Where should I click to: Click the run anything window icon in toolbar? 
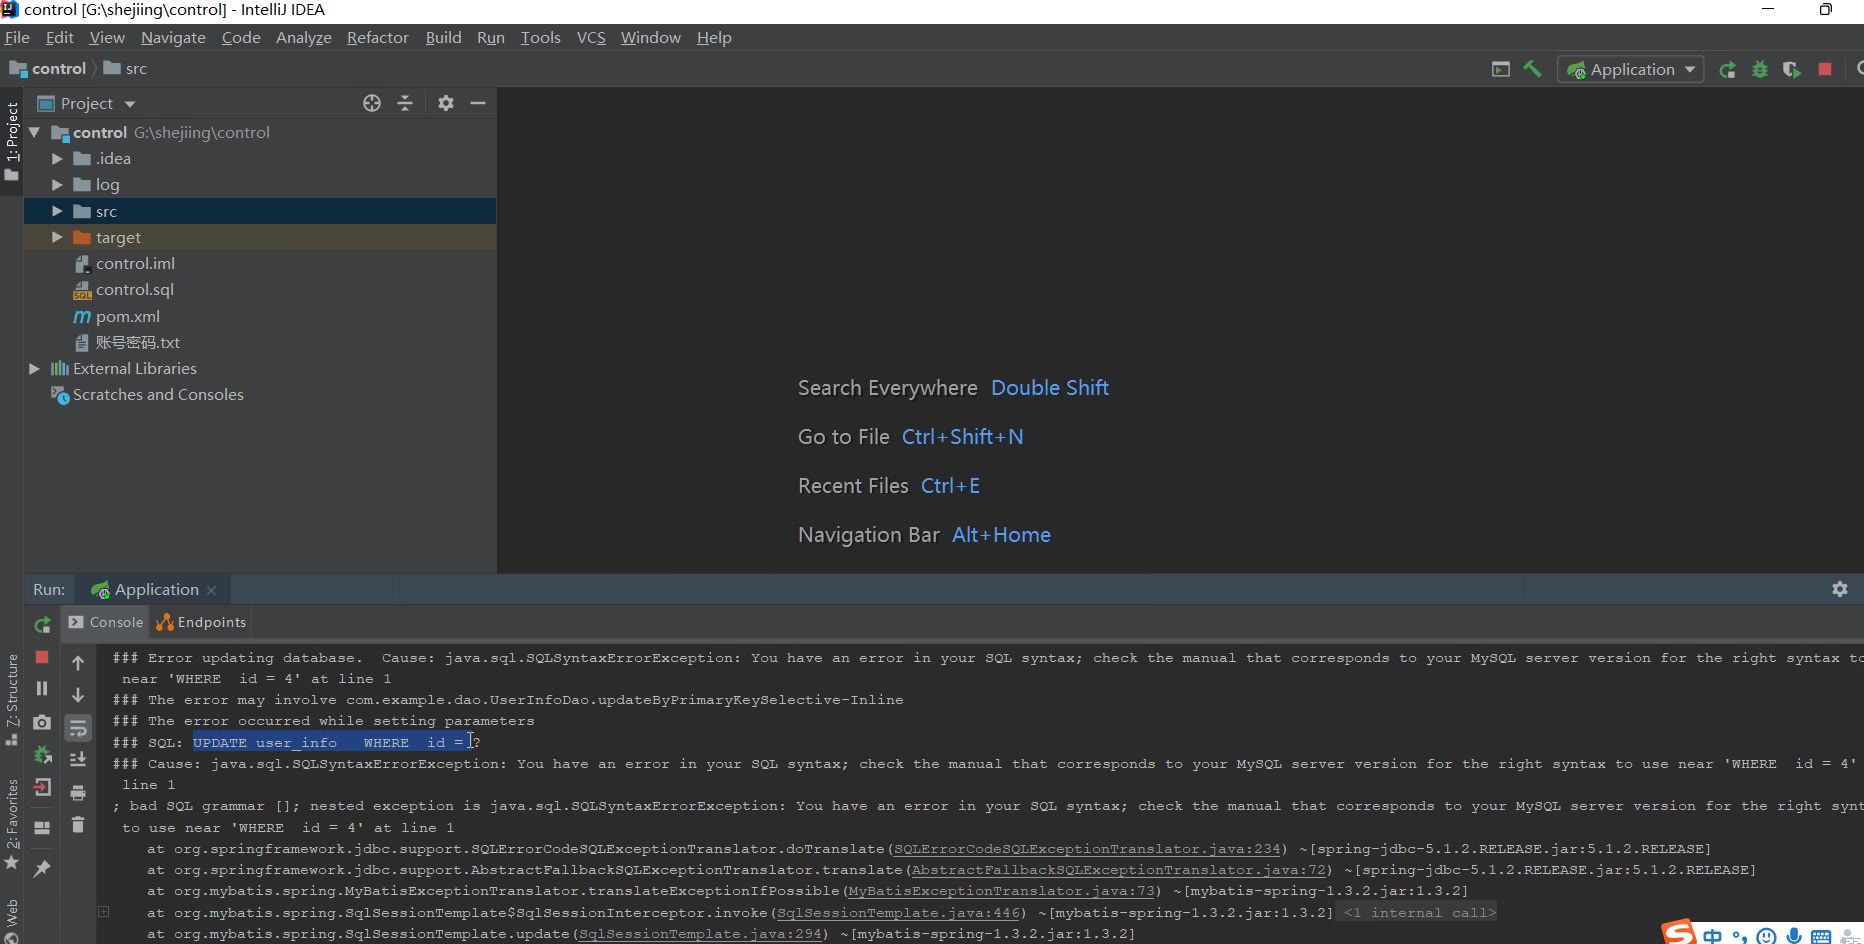[x=1501, y=69]
